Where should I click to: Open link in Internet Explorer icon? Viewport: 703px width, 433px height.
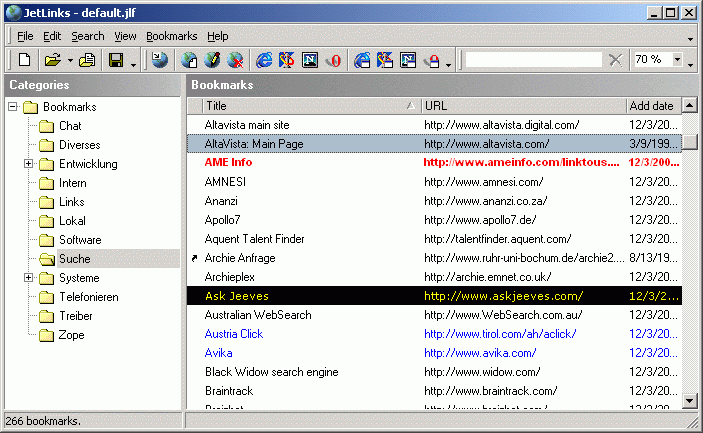[264, 60]
